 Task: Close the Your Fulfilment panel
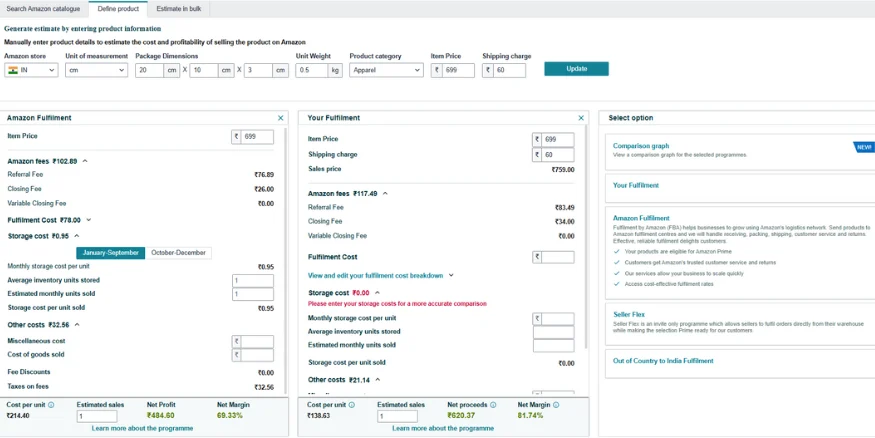coord(581,118)
